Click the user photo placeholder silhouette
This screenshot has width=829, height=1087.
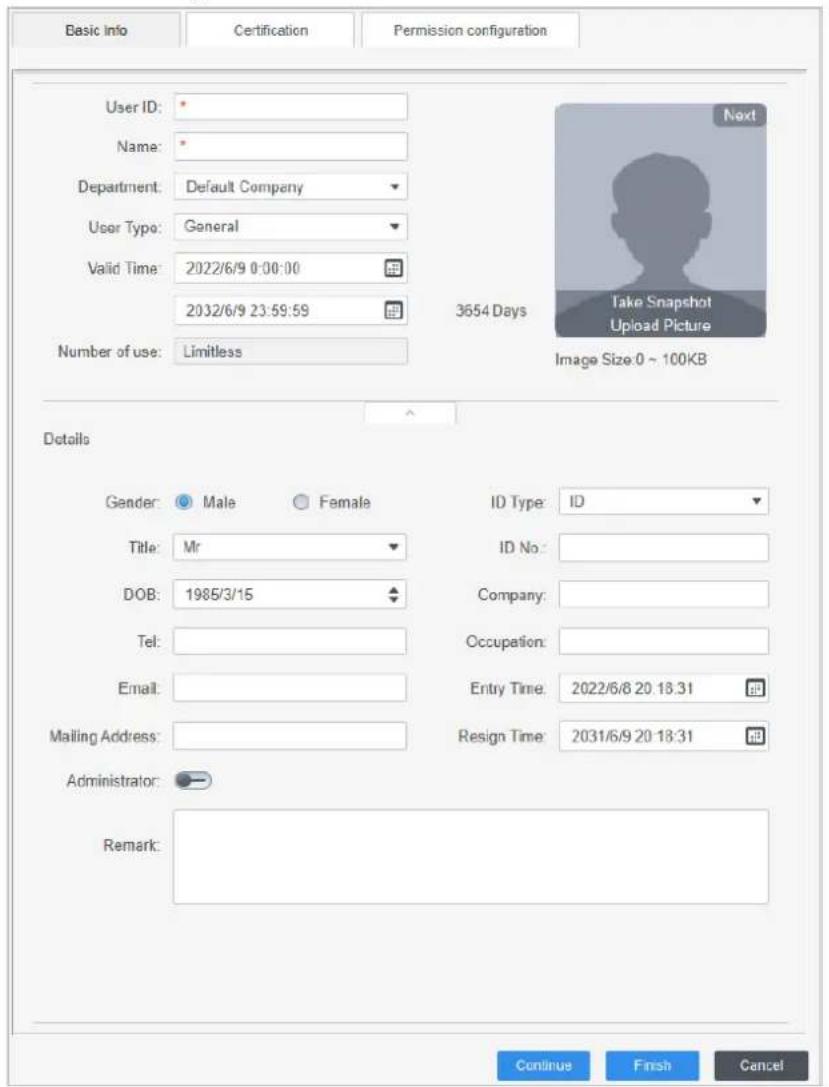661,222
